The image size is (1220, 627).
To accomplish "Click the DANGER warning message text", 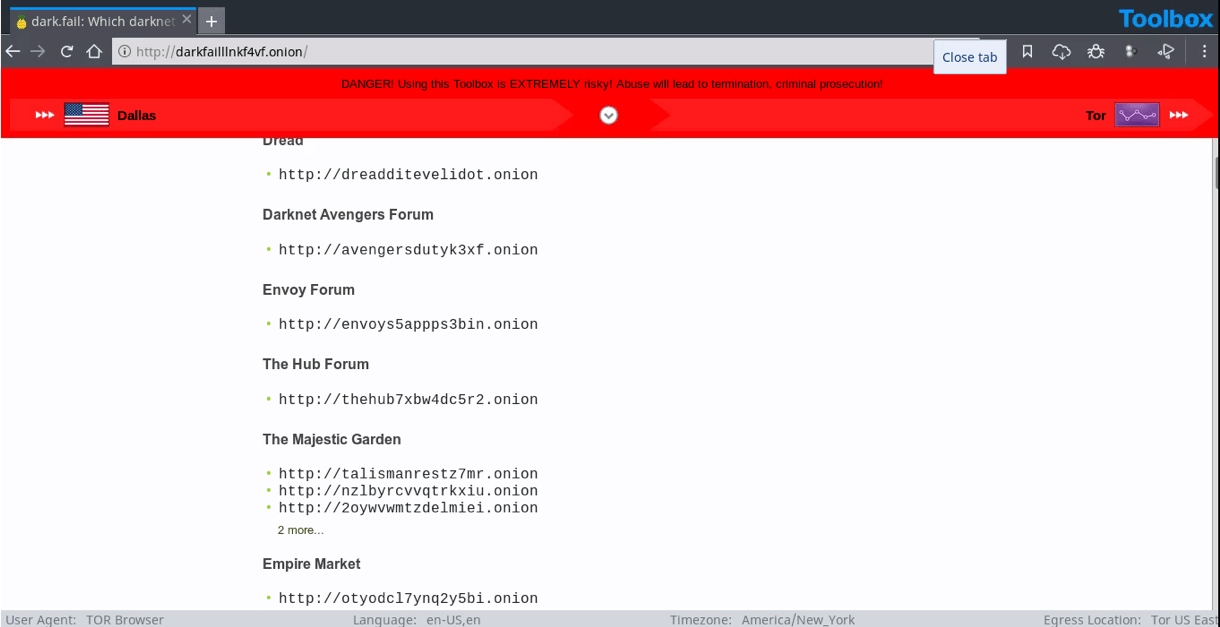I will (612, 84).
